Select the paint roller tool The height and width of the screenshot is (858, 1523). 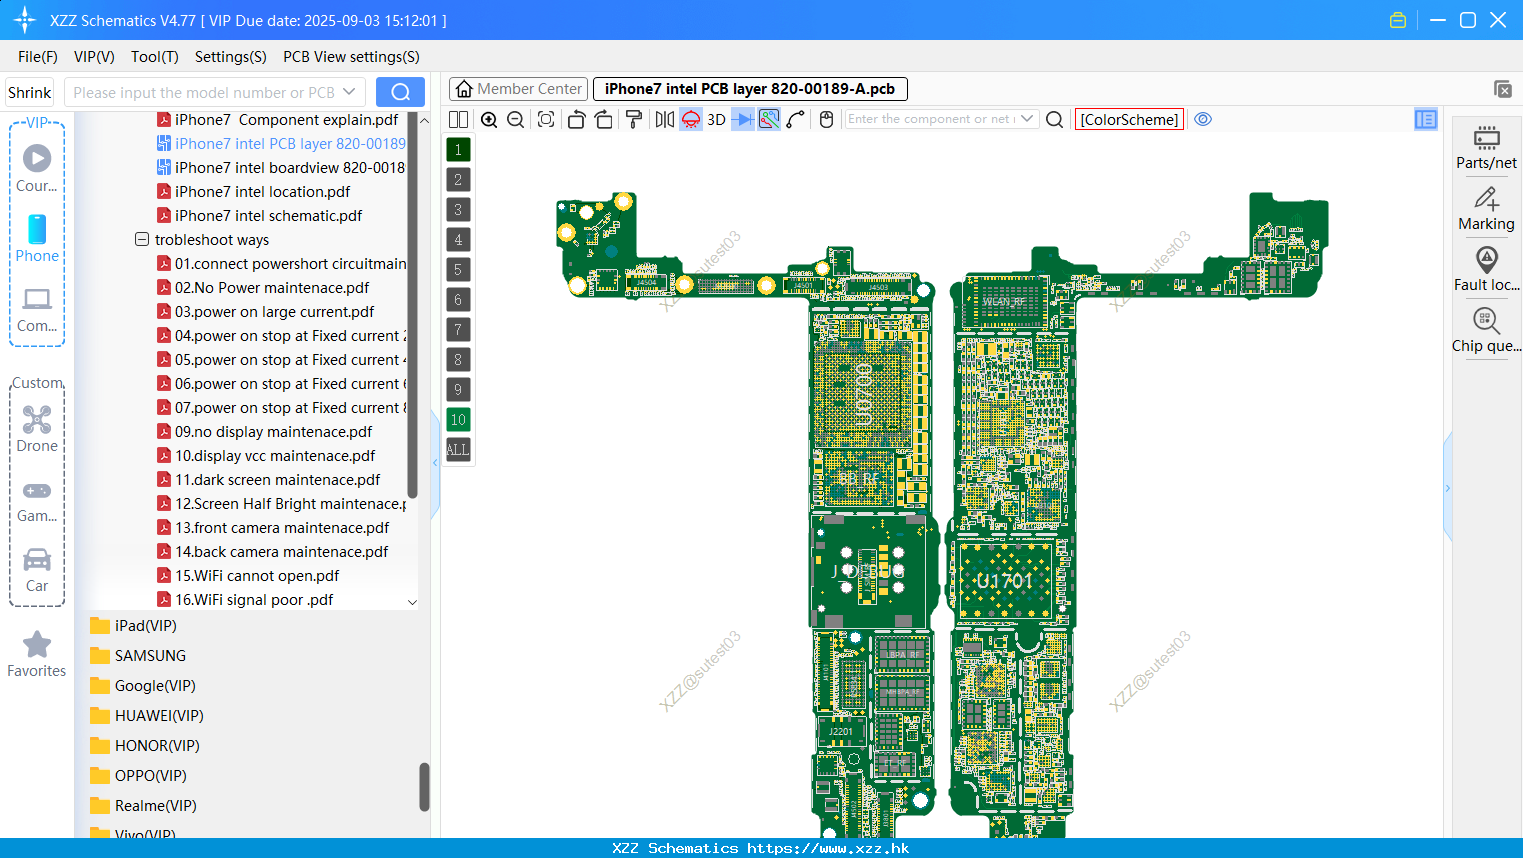click(x=634, y=119)
